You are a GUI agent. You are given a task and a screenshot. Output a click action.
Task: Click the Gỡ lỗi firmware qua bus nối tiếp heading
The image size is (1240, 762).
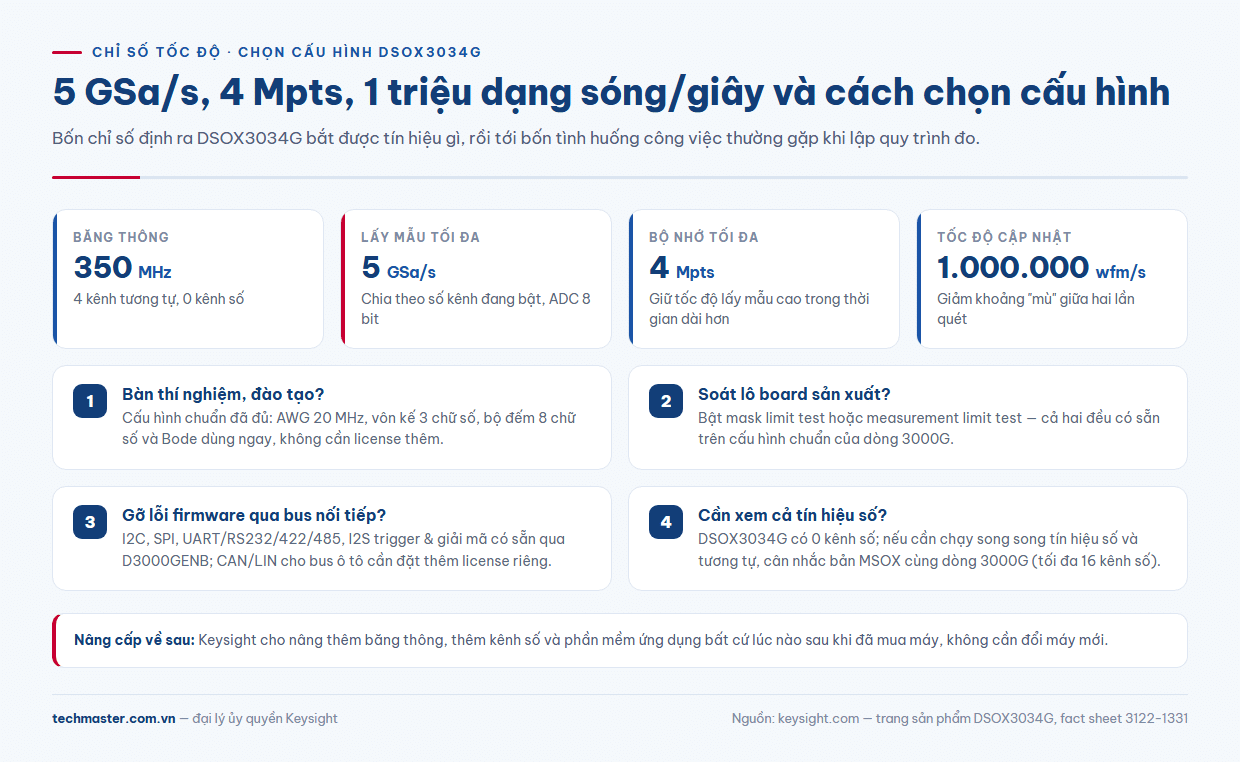pyautogui.click(x=254, y=515)
